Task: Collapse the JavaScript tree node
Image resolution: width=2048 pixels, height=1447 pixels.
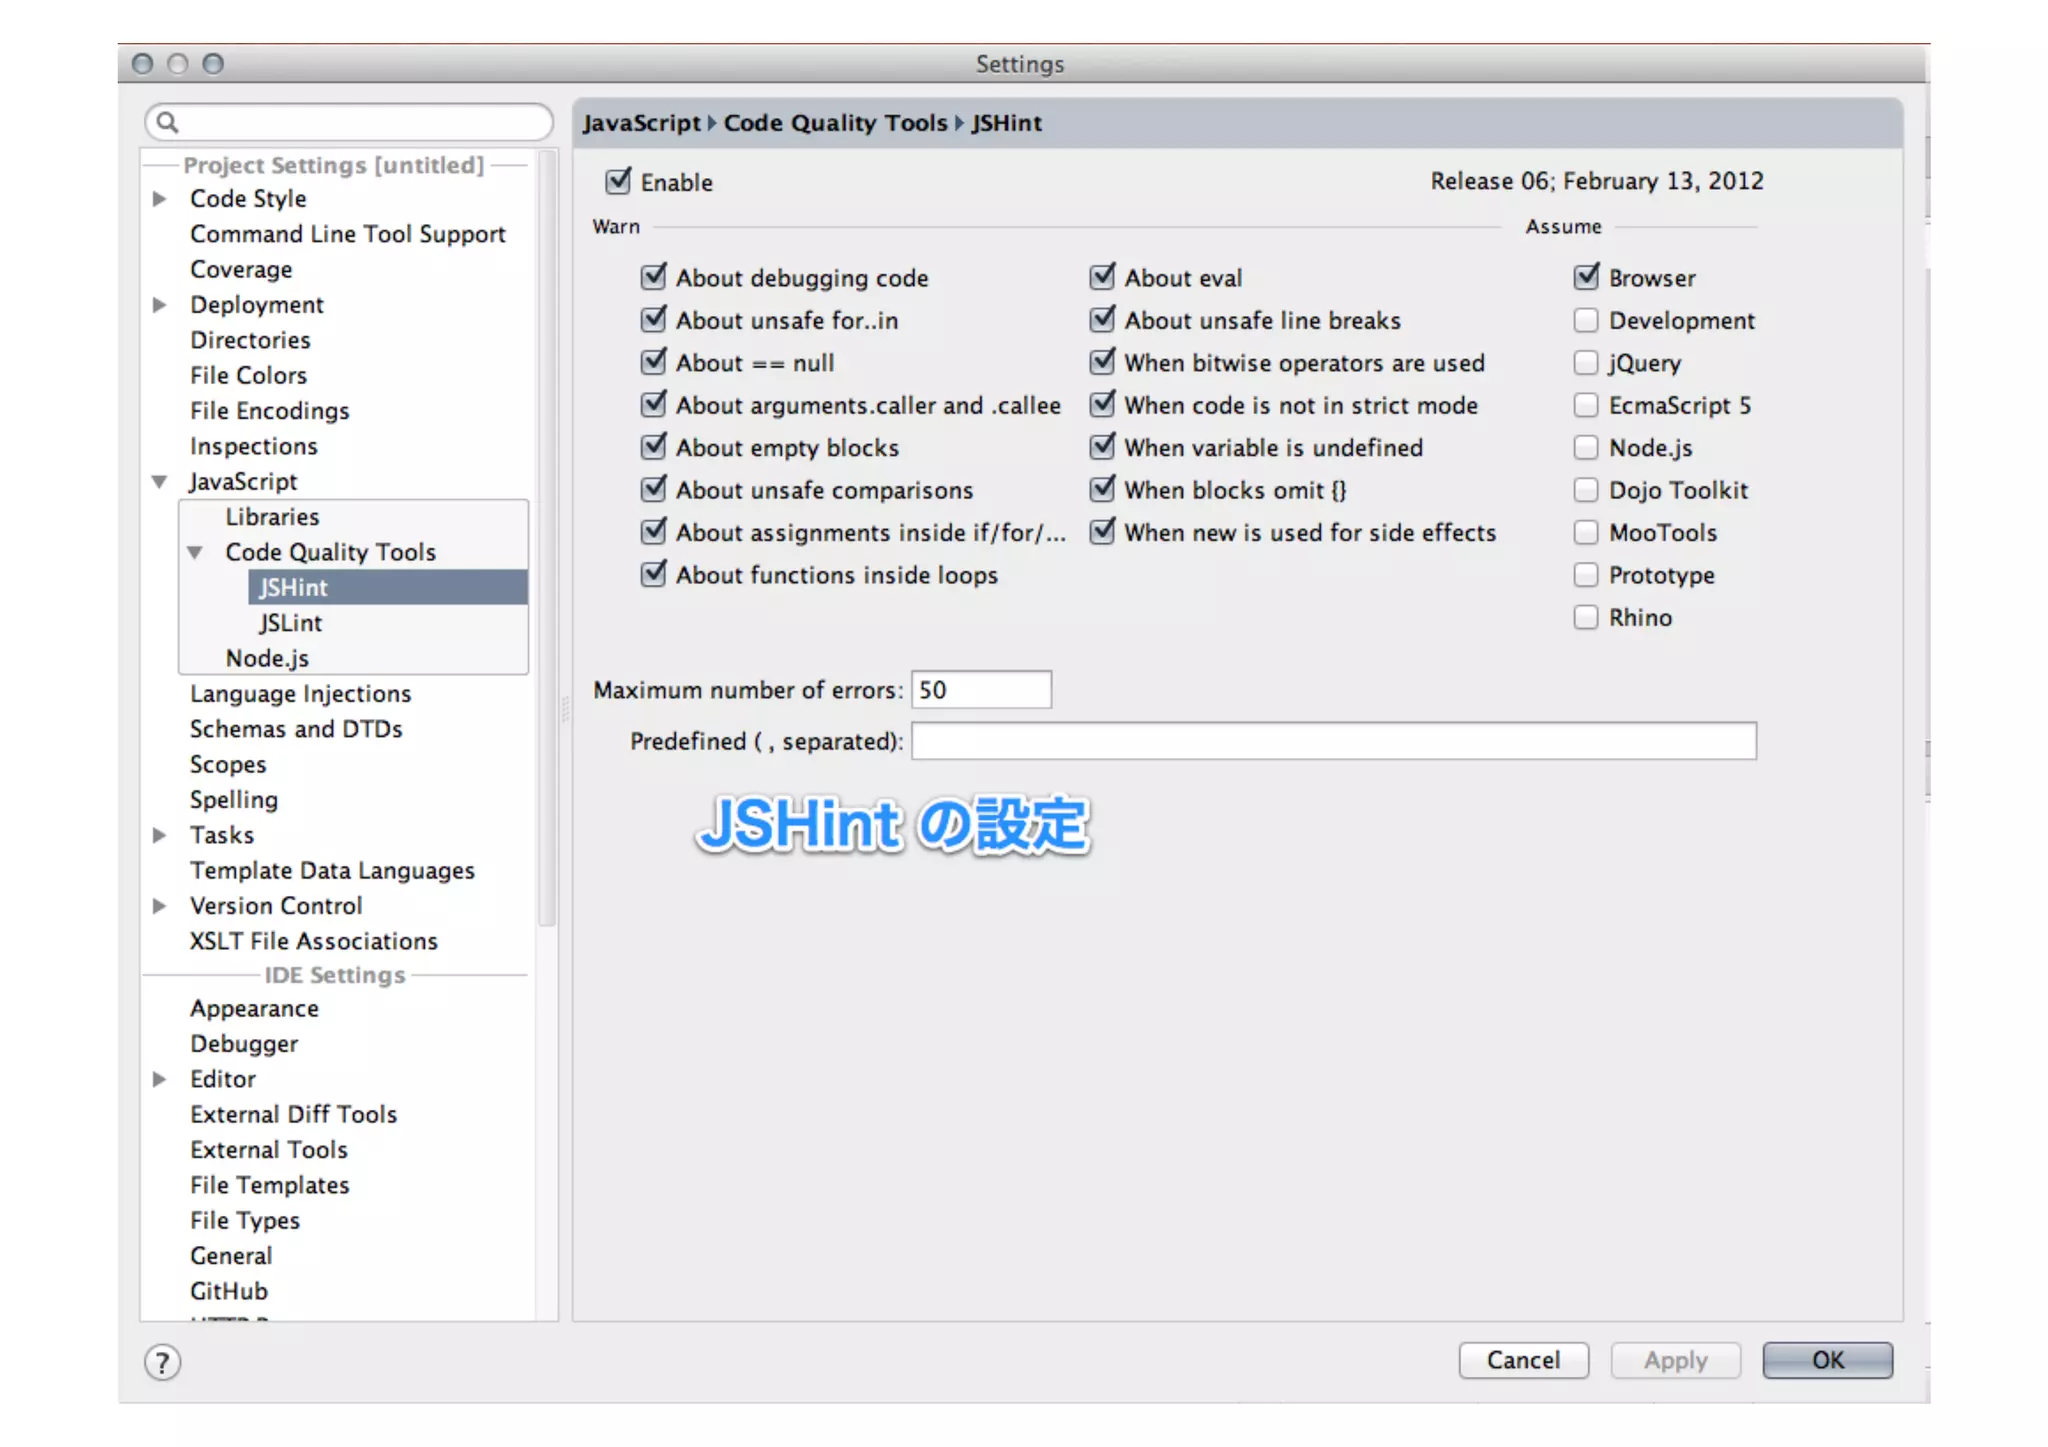Action: pyautogui.click(x=159, y=481)
